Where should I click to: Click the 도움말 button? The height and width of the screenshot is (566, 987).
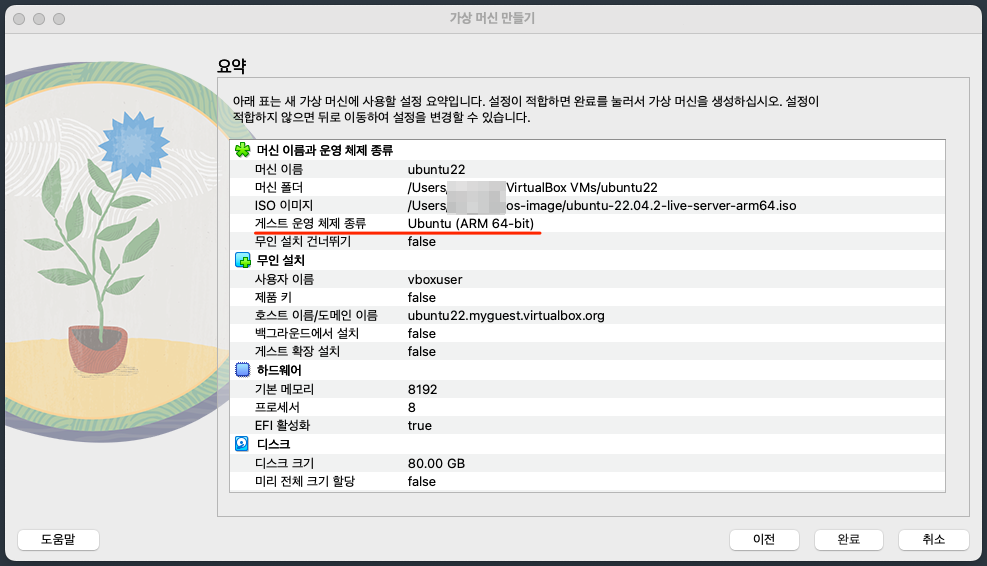(x=58, y=540)
